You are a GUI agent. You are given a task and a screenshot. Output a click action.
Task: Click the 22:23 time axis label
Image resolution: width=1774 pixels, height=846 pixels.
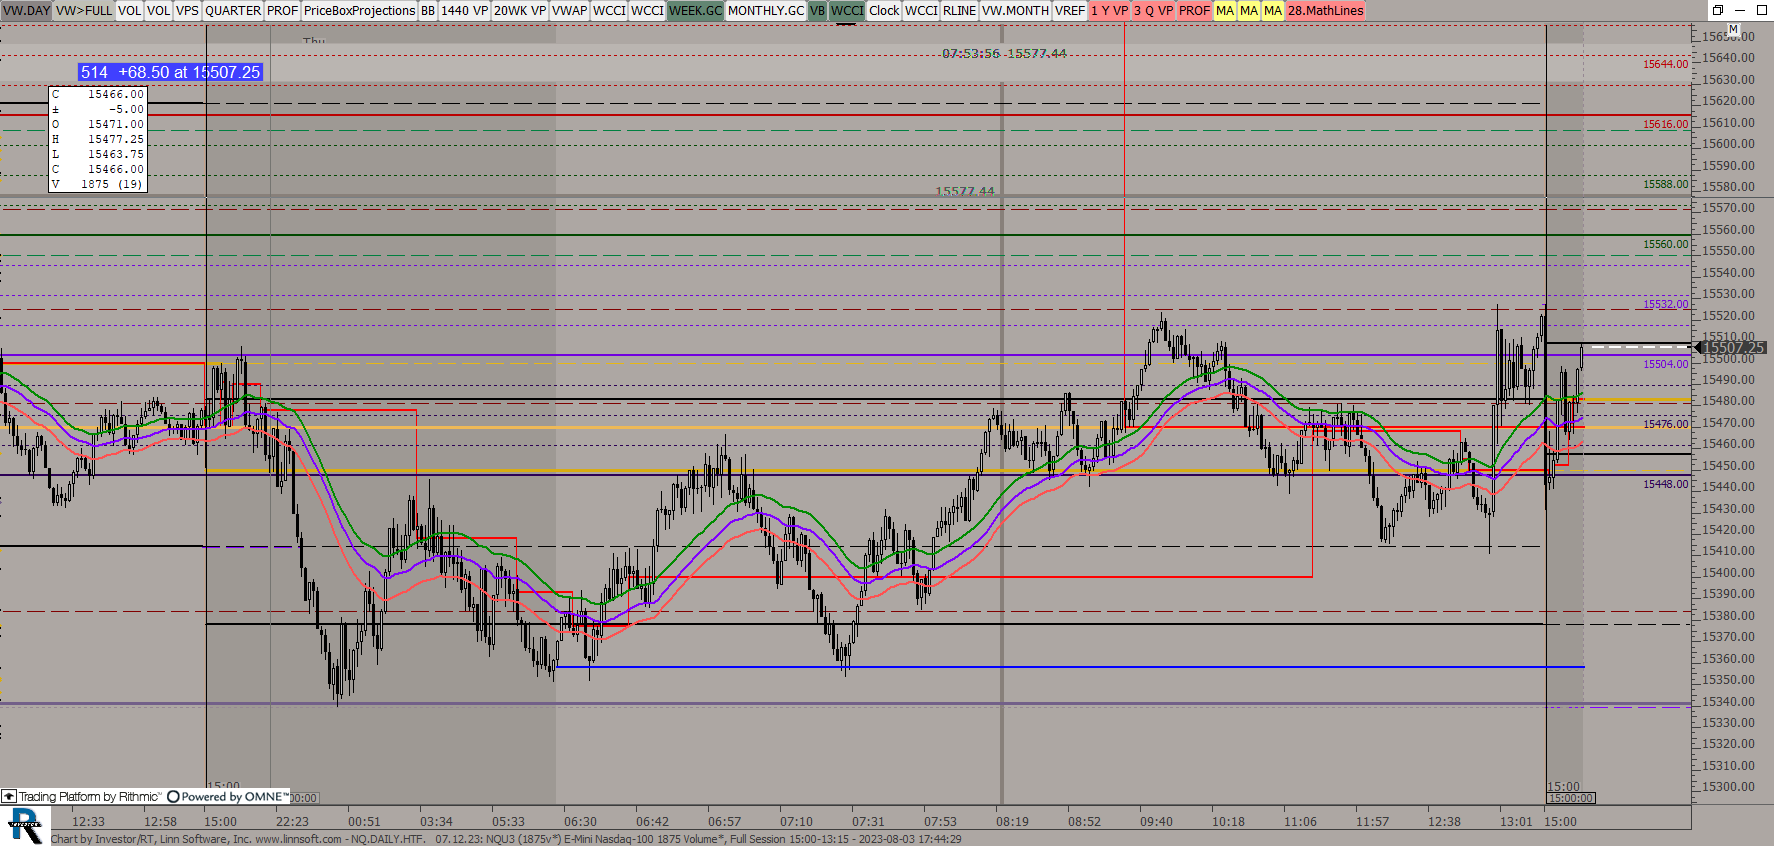292,822
